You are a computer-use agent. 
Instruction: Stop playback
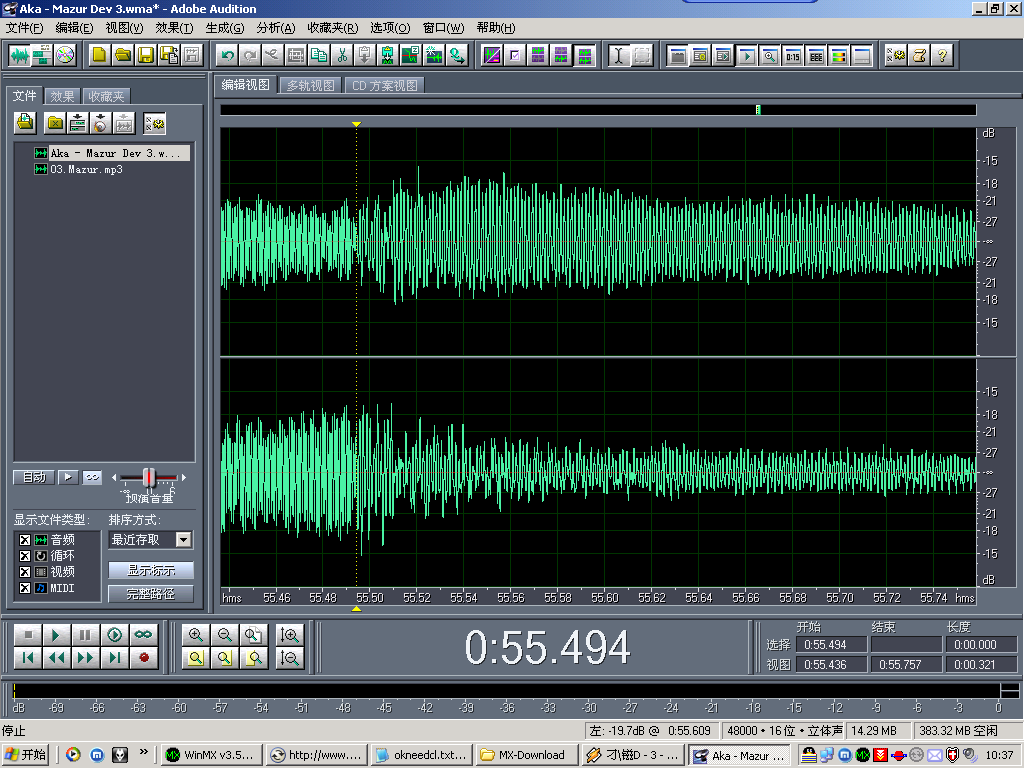tap(28, 635)
